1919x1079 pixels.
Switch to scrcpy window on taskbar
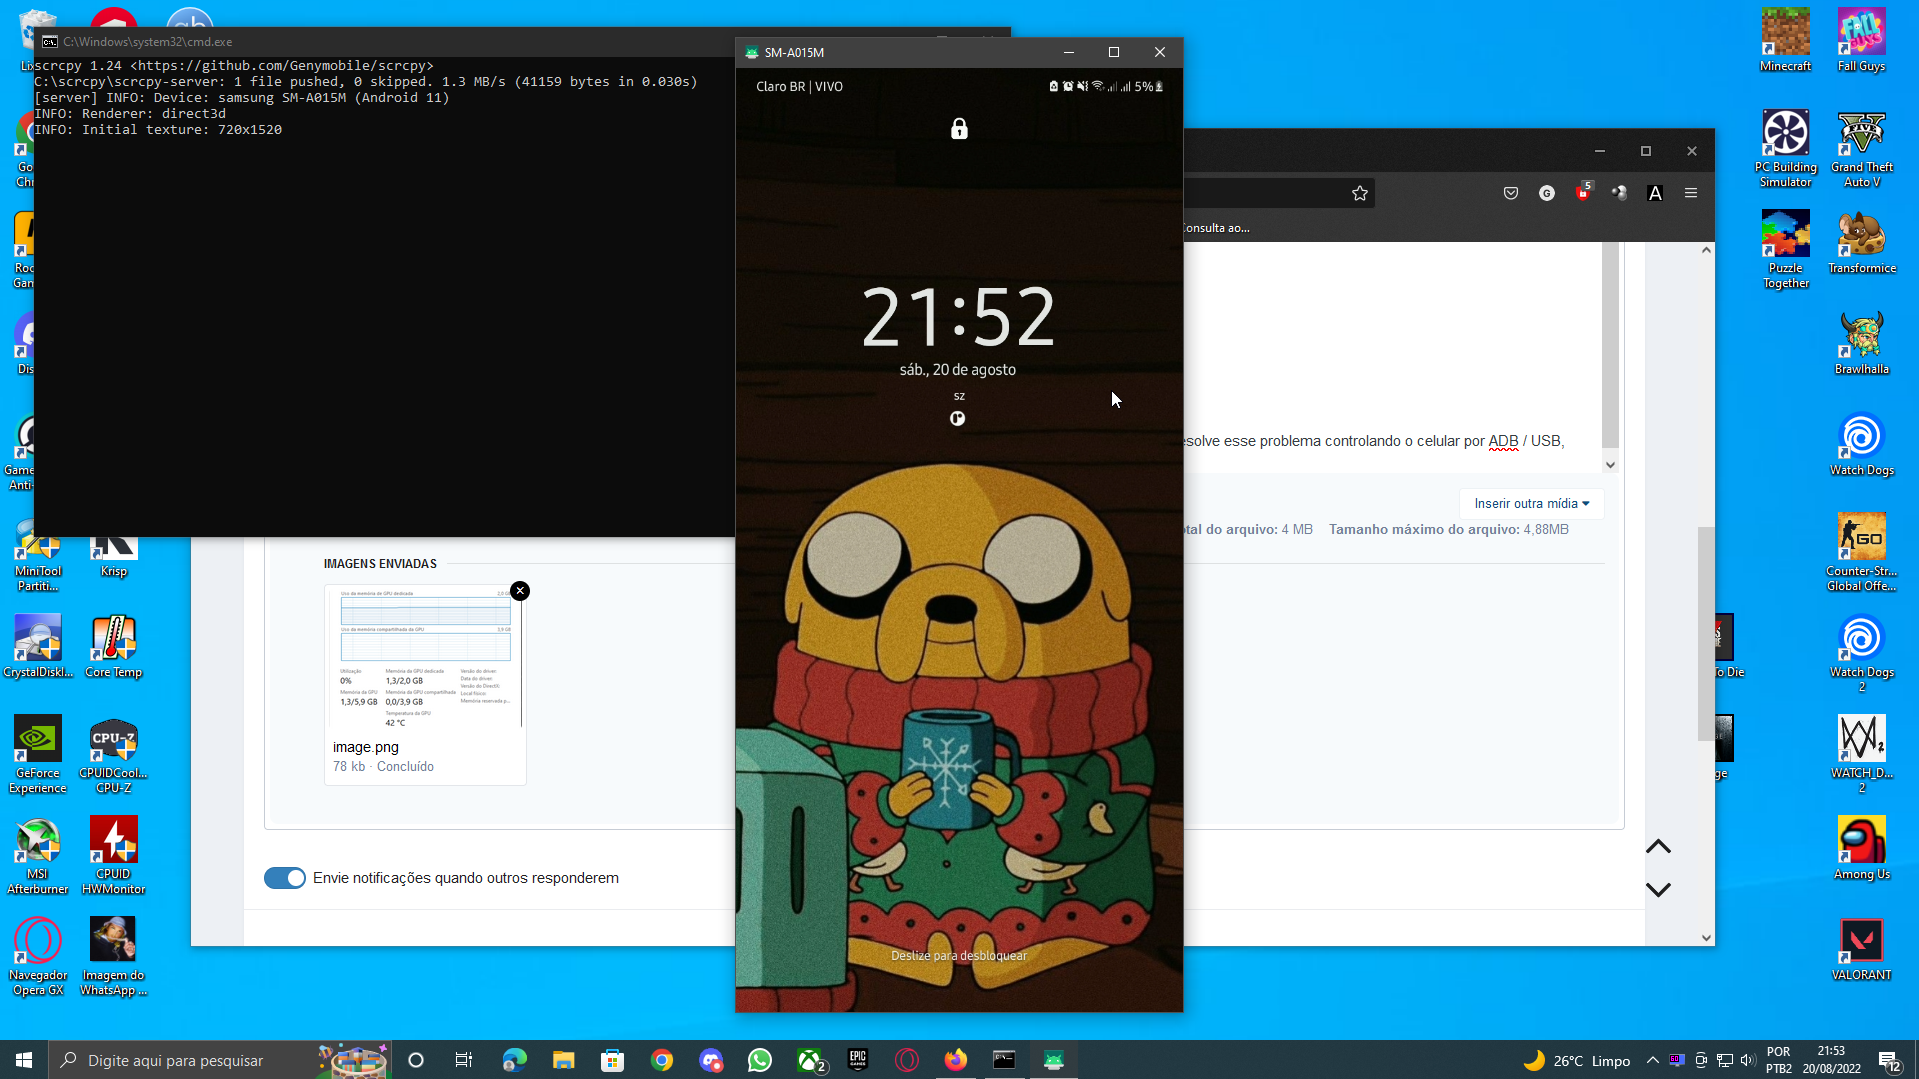(x=1054, y=1060)
